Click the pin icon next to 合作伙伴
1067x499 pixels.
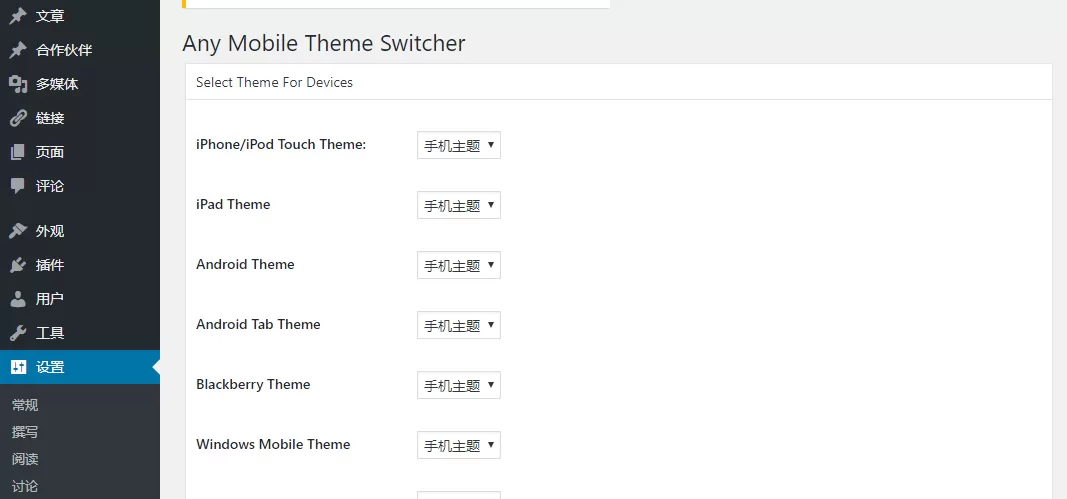coord(18,50)
